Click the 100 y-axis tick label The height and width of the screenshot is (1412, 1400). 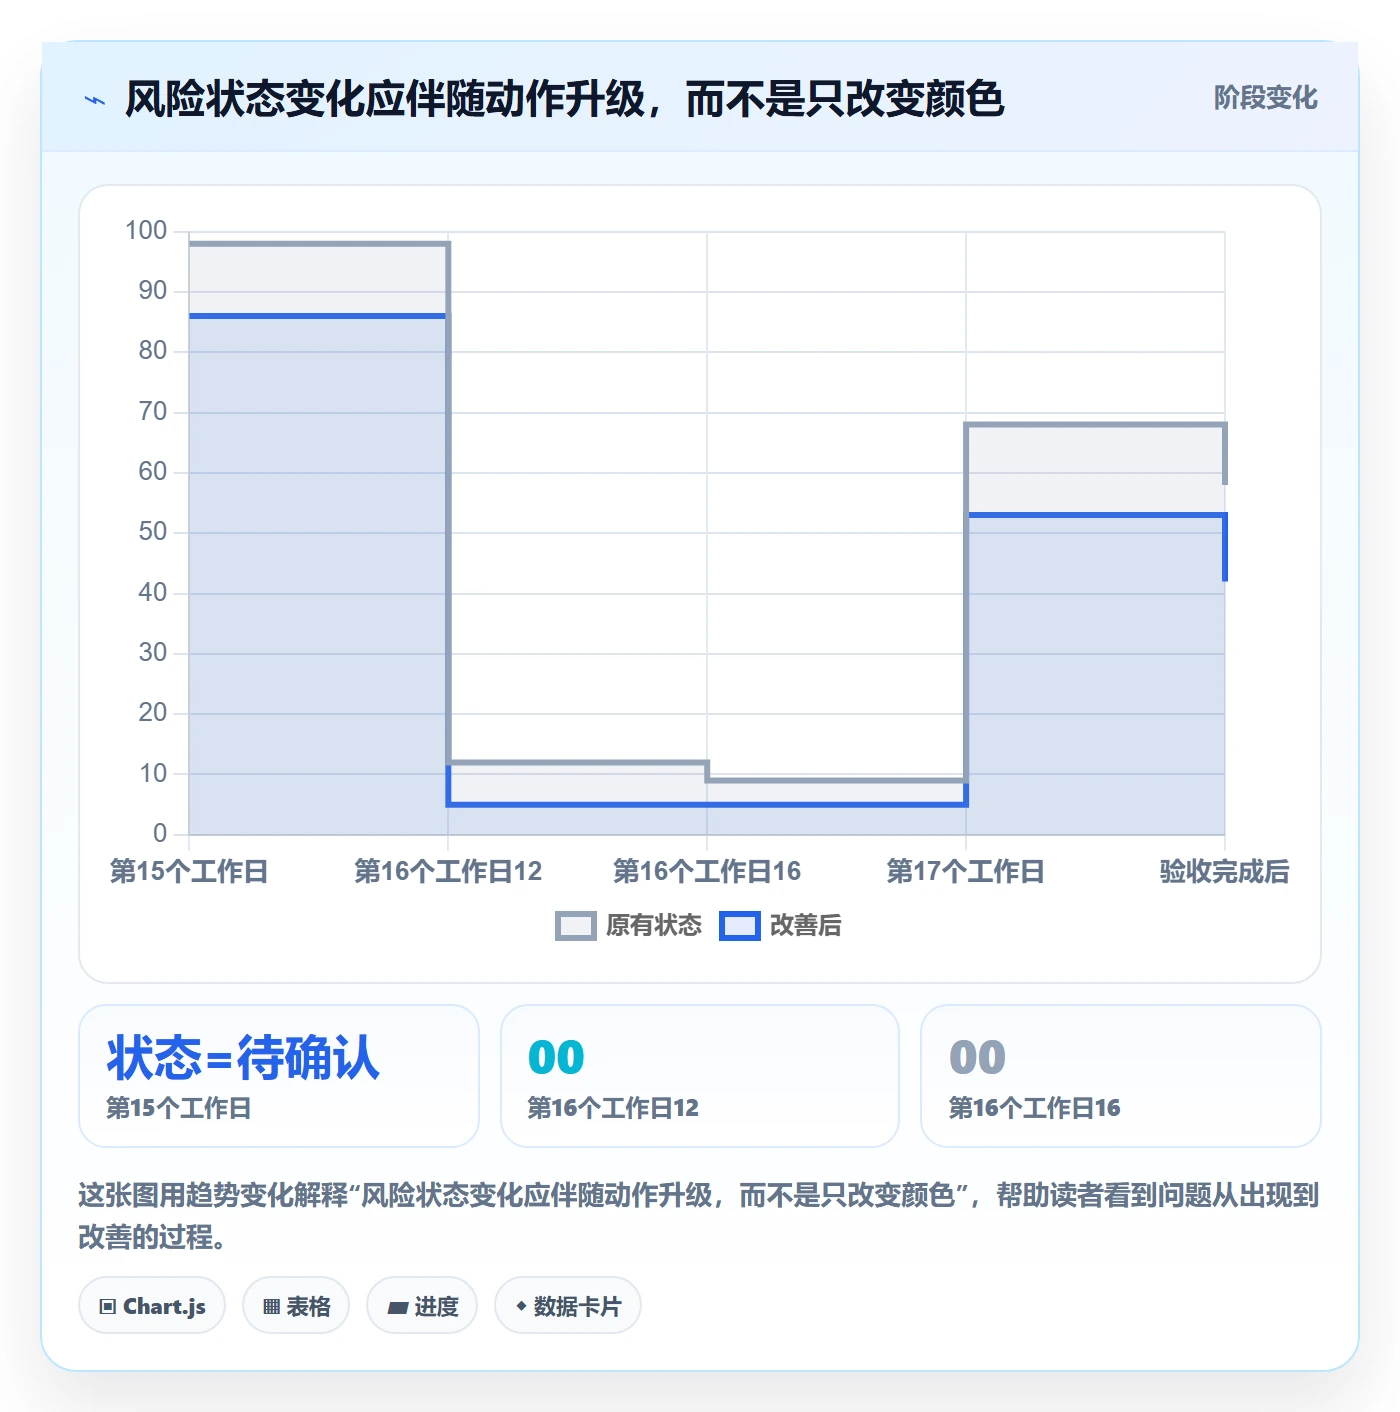pos(146,231)
